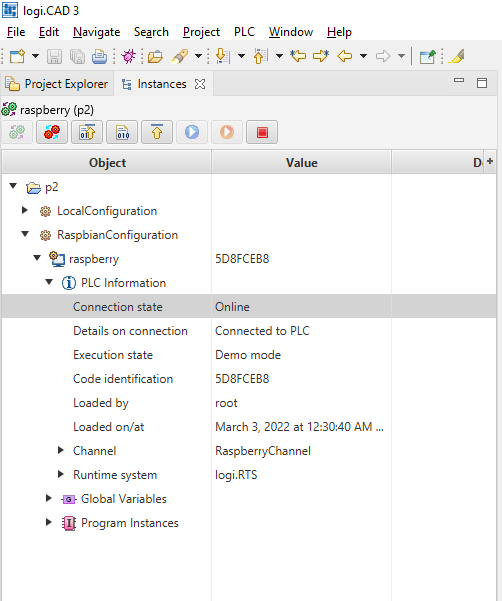This screenshot has height=601, width=502.
Task: Click the Next Edit Location icon
Action: pyautogui.click(x=321, y=56)
